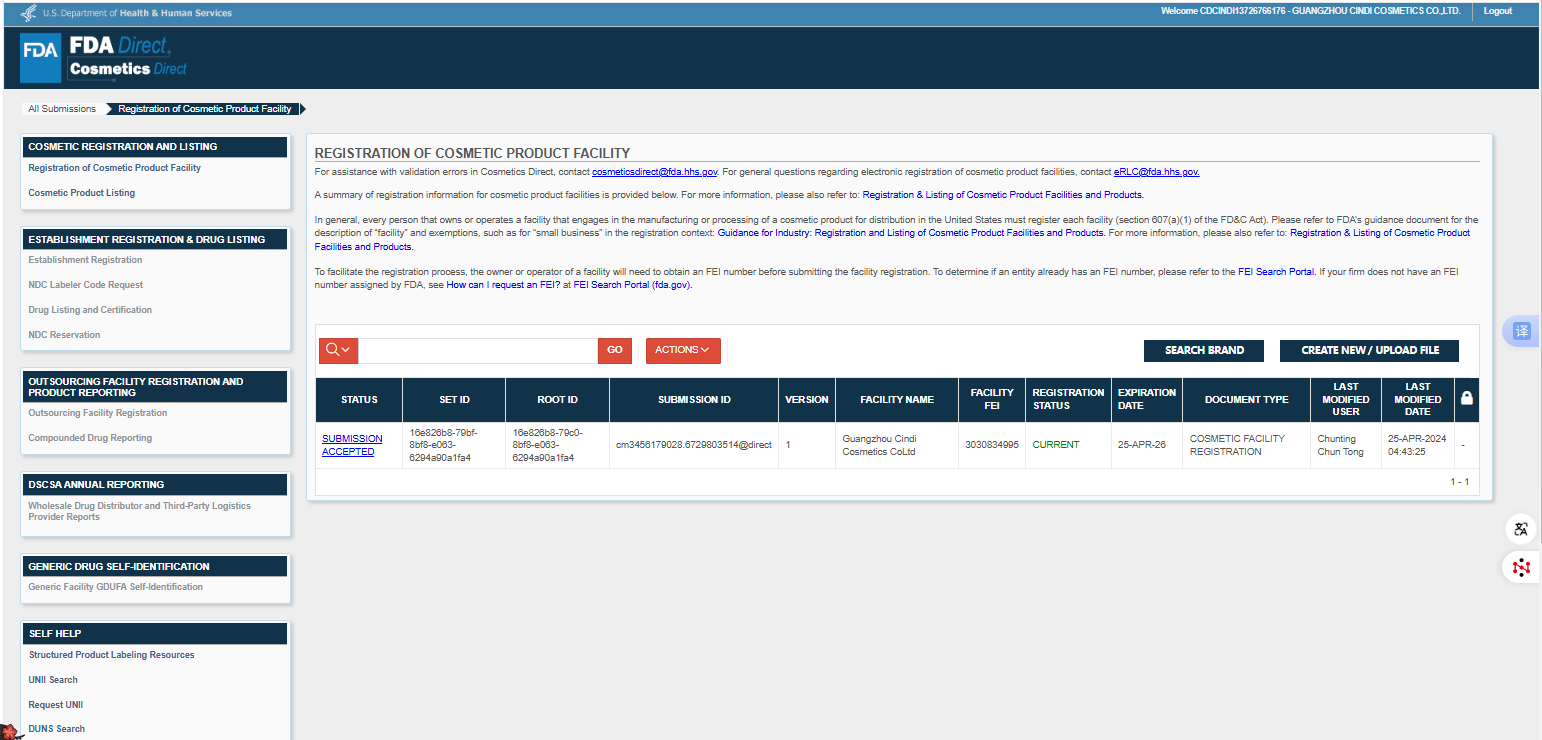This screenshot has height=740, width=1542.
Task: Click the round language translation icon
Action: (1521, 529)
